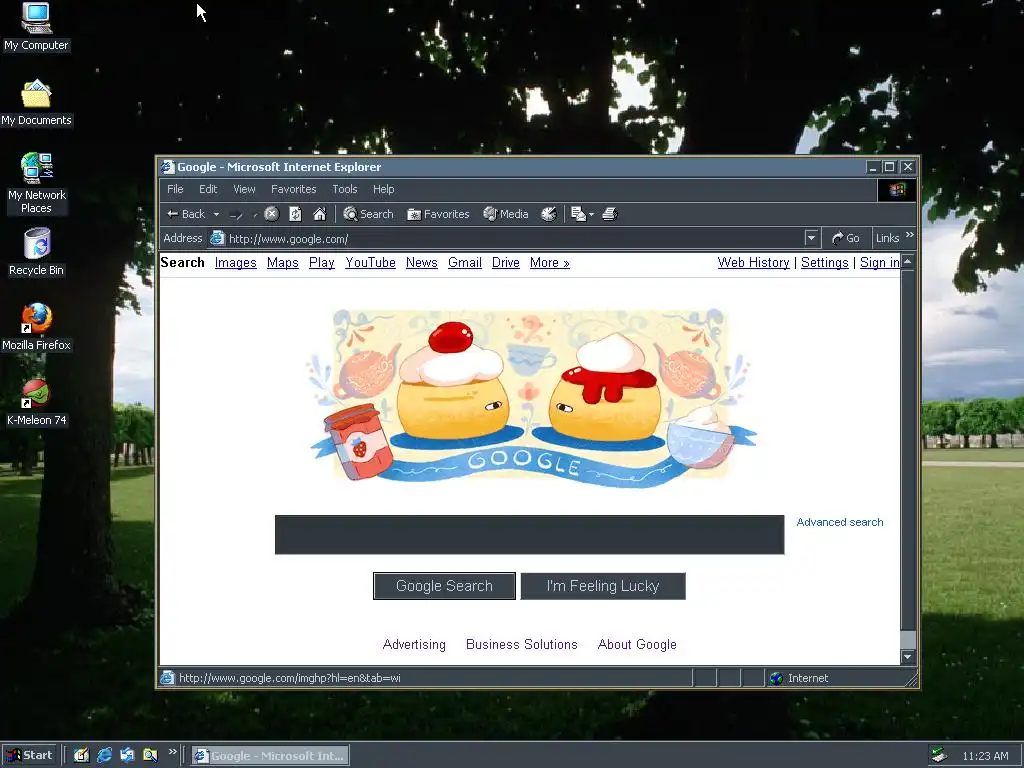1024x768 pixels.
Task: Print the page with the Print icon
Action: tap(609, 214)
